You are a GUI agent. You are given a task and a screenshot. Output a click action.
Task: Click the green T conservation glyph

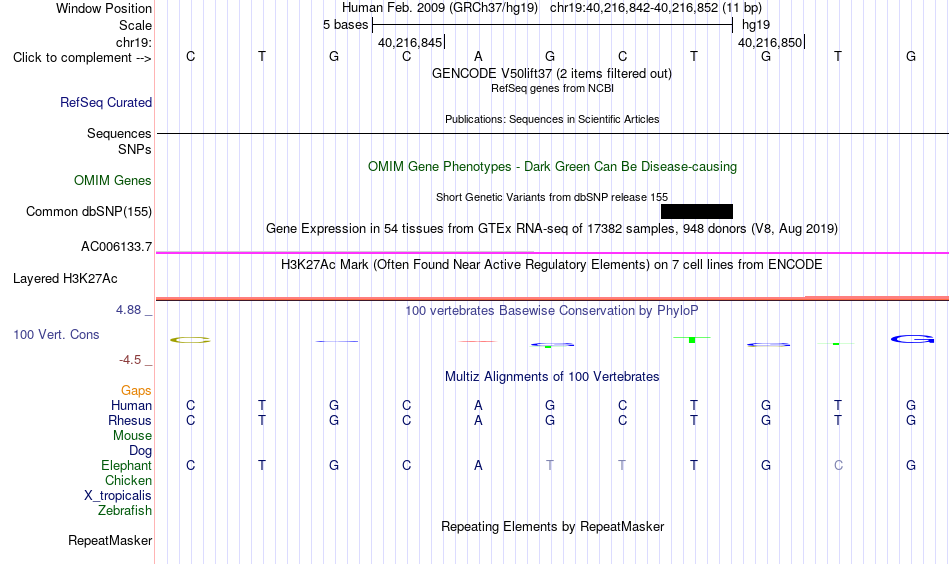click(692, 339)
